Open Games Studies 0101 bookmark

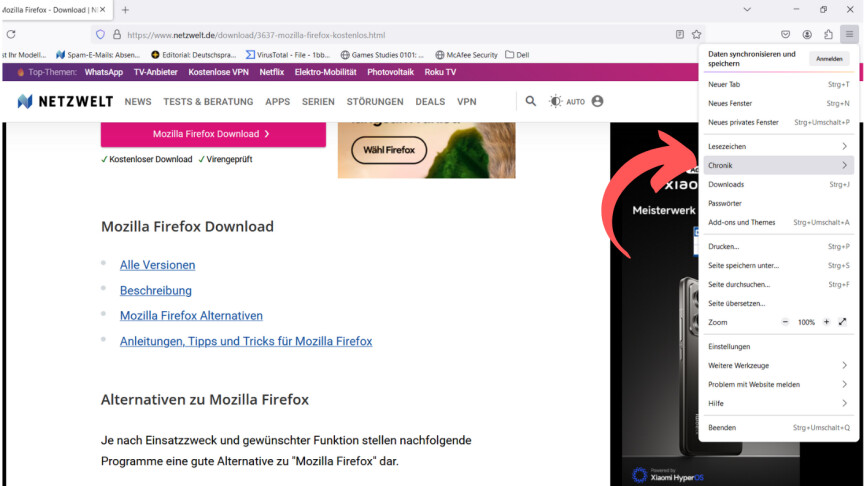(382, 55)
